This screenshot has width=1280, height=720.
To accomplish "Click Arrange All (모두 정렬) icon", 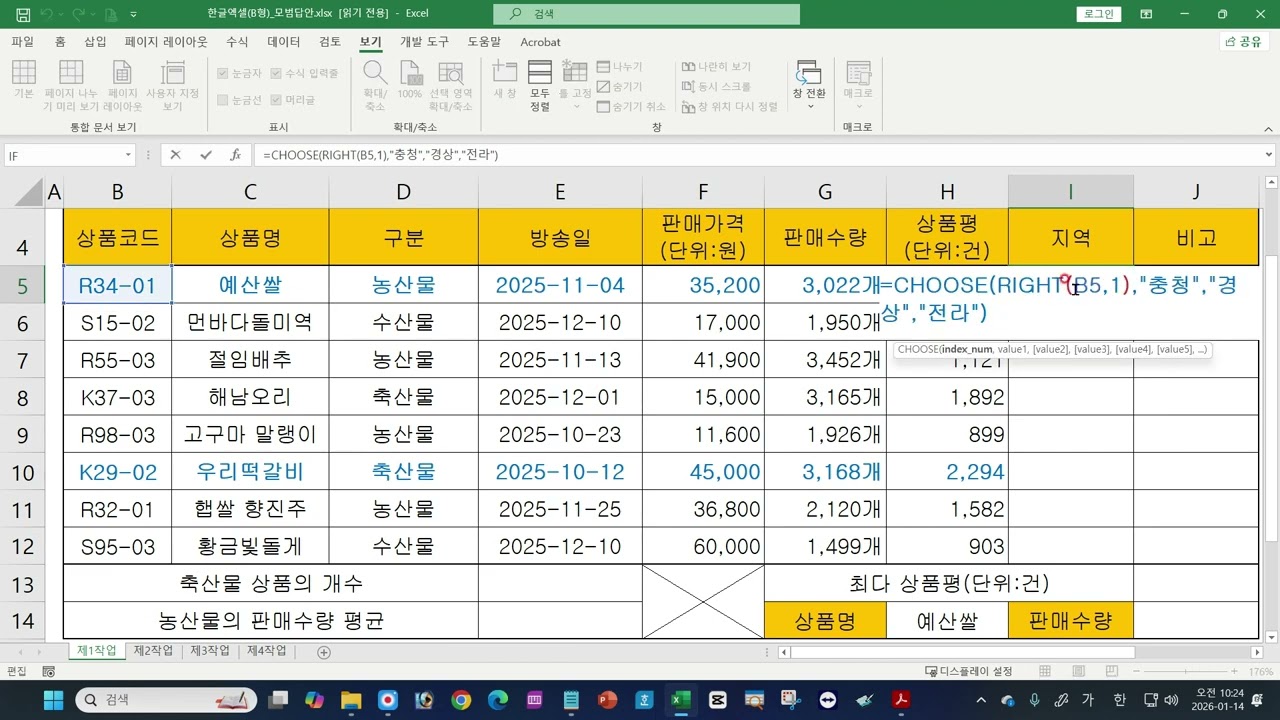I will tap(540, 85).
